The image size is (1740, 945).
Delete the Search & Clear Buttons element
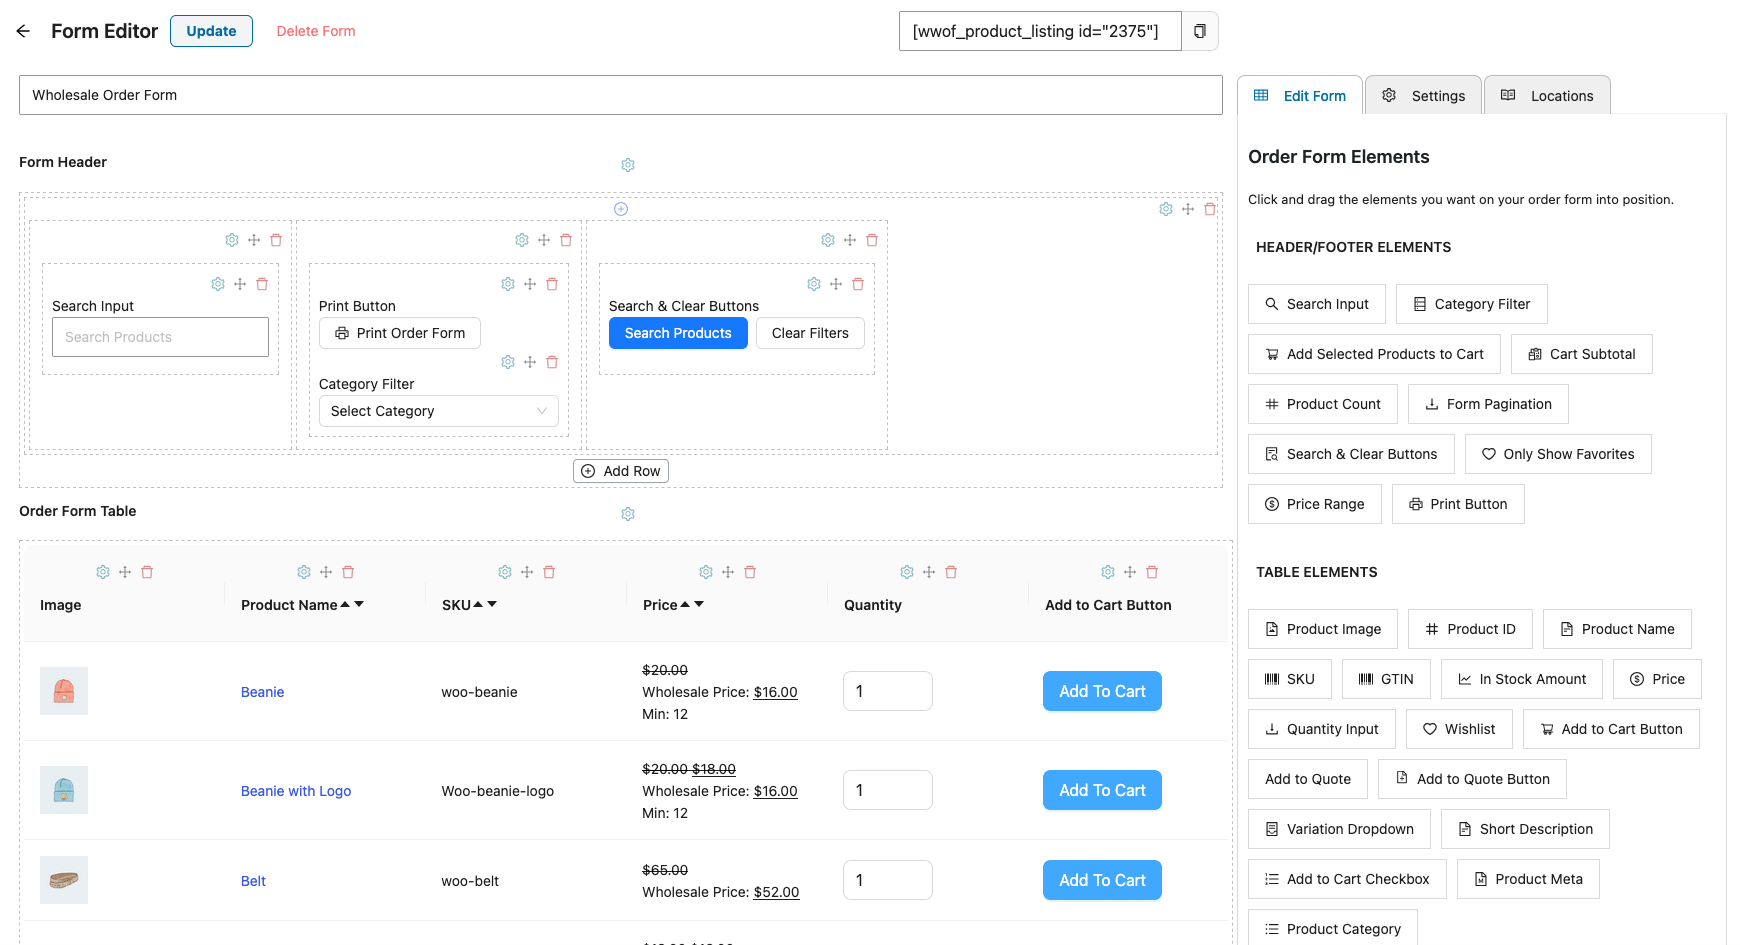[858, 284]
